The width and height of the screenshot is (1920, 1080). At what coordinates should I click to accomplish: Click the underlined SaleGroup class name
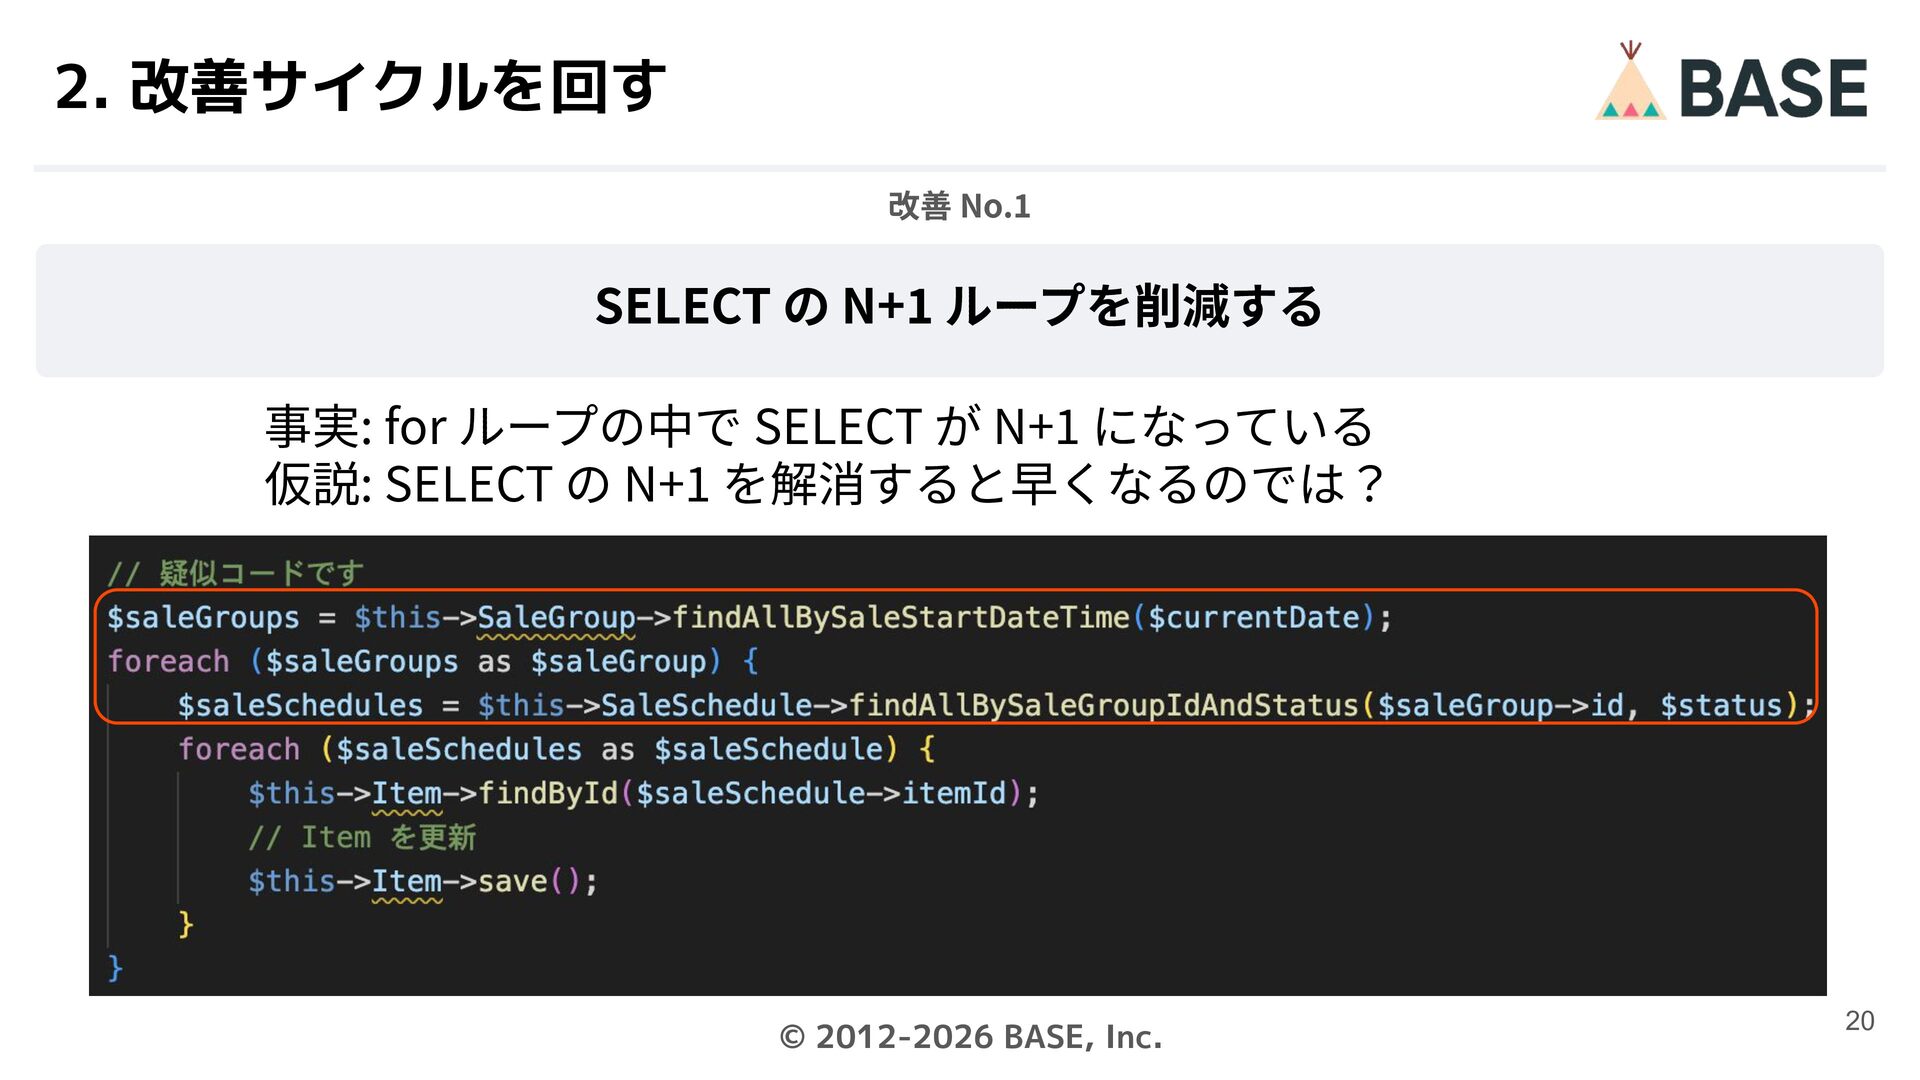point(556,618)
